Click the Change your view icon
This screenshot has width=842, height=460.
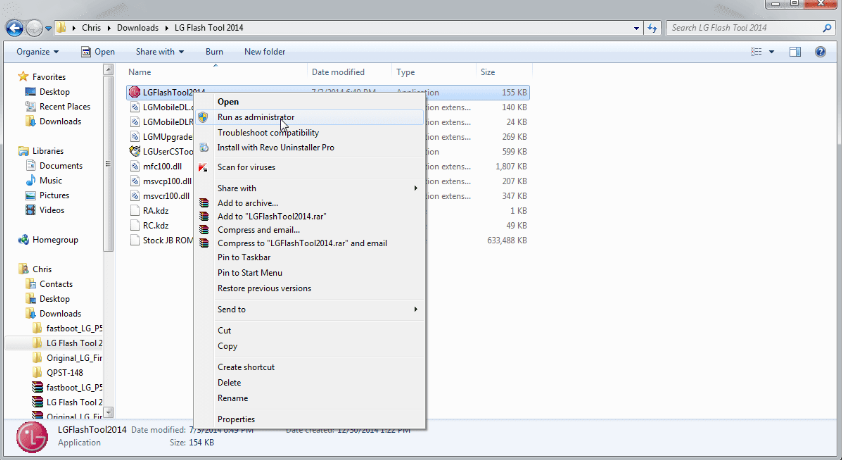(x=756, y=52)
